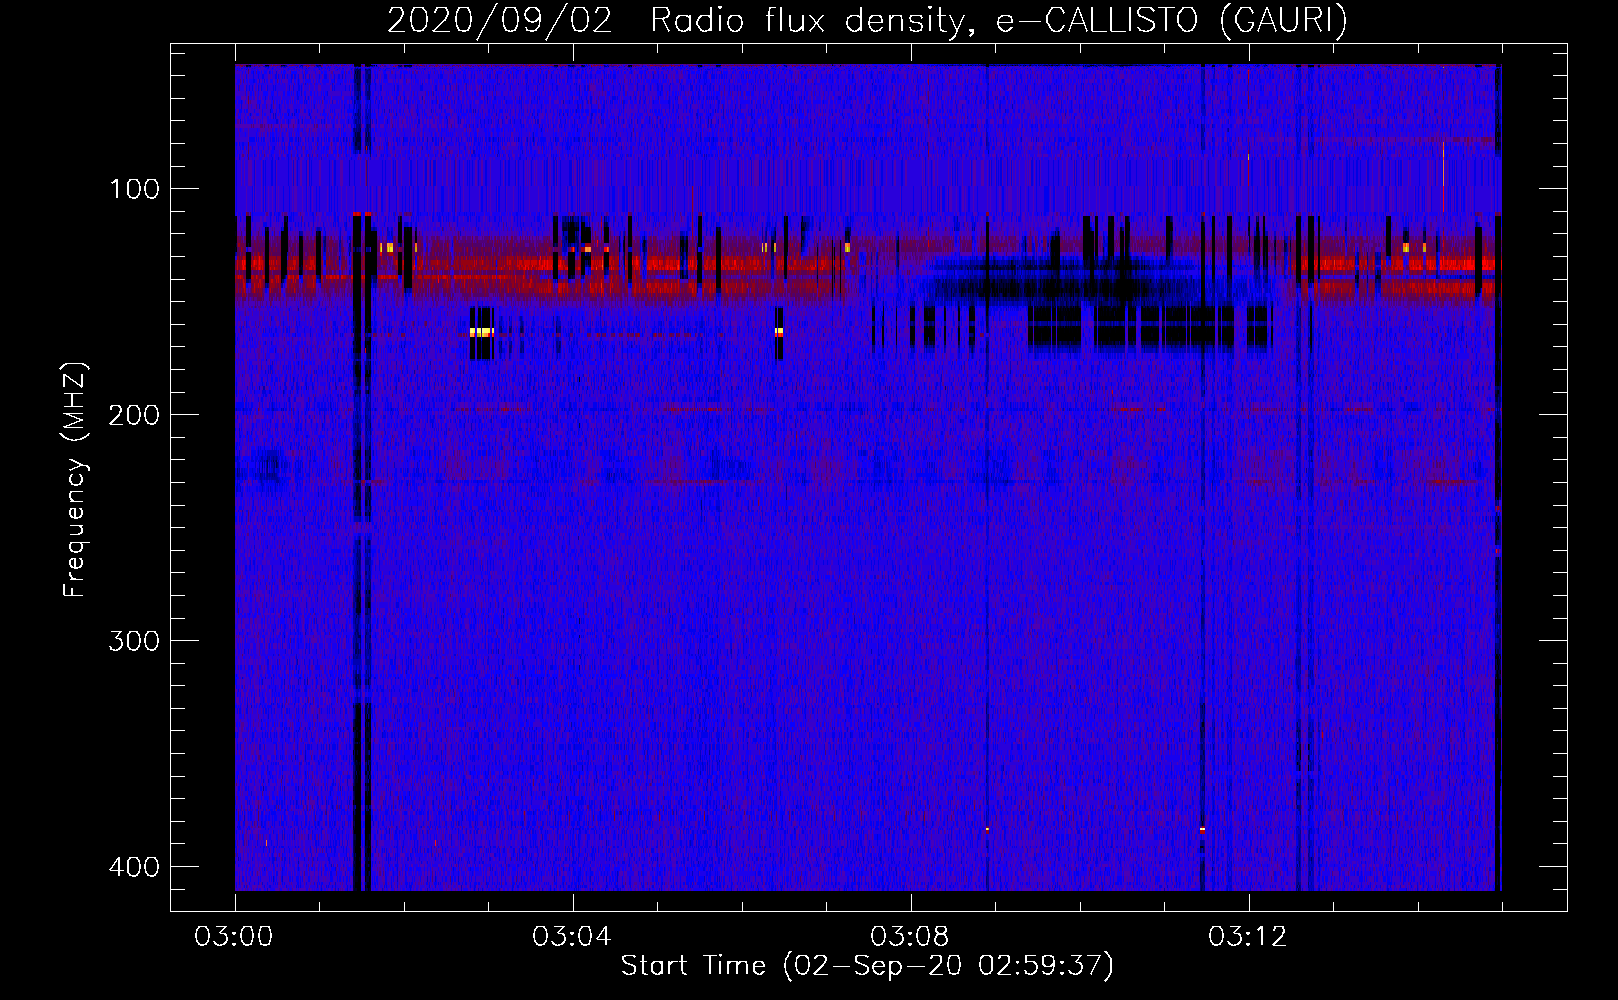
Task: Click the 'e-CALLISTO (GAURI)' title text
Action: click(x=1172, y=20)
